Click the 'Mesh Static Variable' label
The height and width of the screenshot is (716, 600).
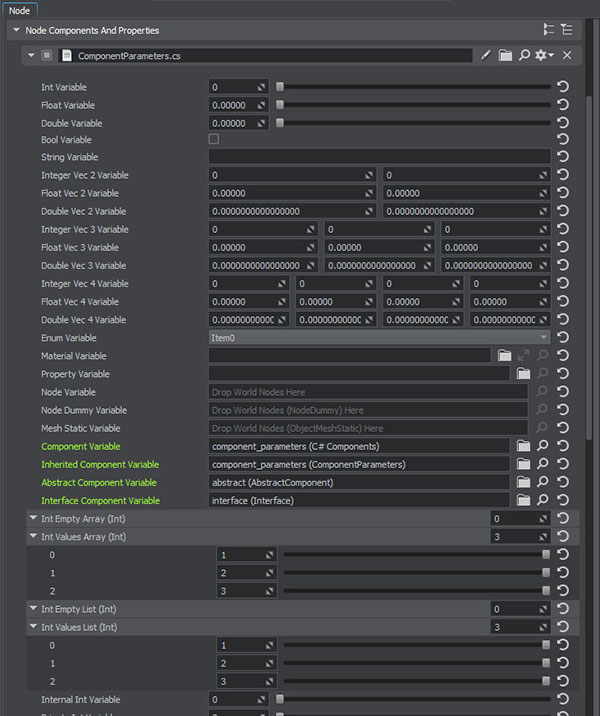coord(81,428)
